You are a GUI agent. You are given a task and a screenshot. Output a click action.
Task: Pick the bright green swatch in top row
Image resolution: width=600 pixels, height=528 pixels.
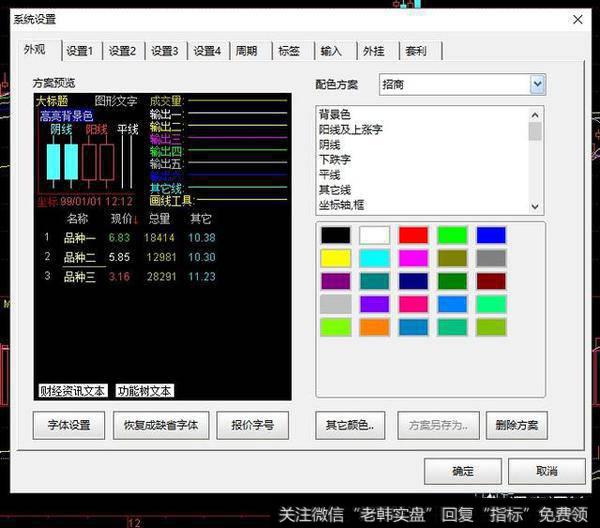click(x=452, y=235)
